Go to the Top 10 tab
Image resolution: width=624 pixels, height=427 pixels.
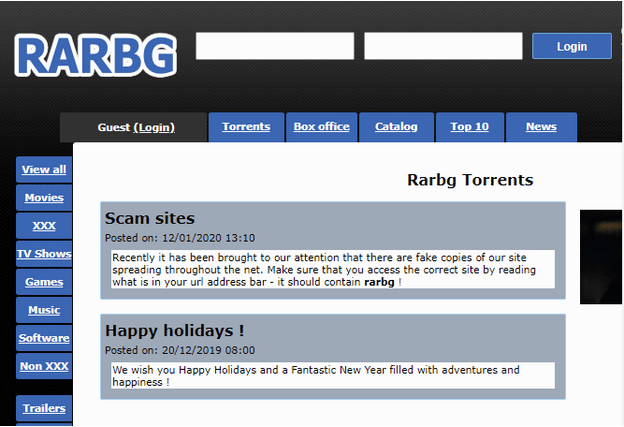pyautogui.click(x=470, y=127)
